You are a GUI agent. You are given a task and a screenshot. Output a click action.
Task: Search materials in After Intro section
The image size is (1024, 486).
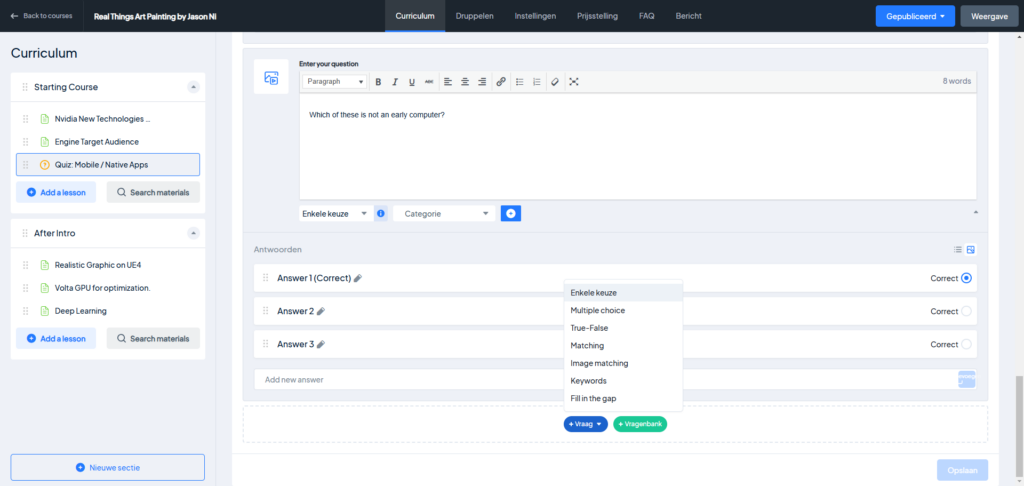click(153, 339)
